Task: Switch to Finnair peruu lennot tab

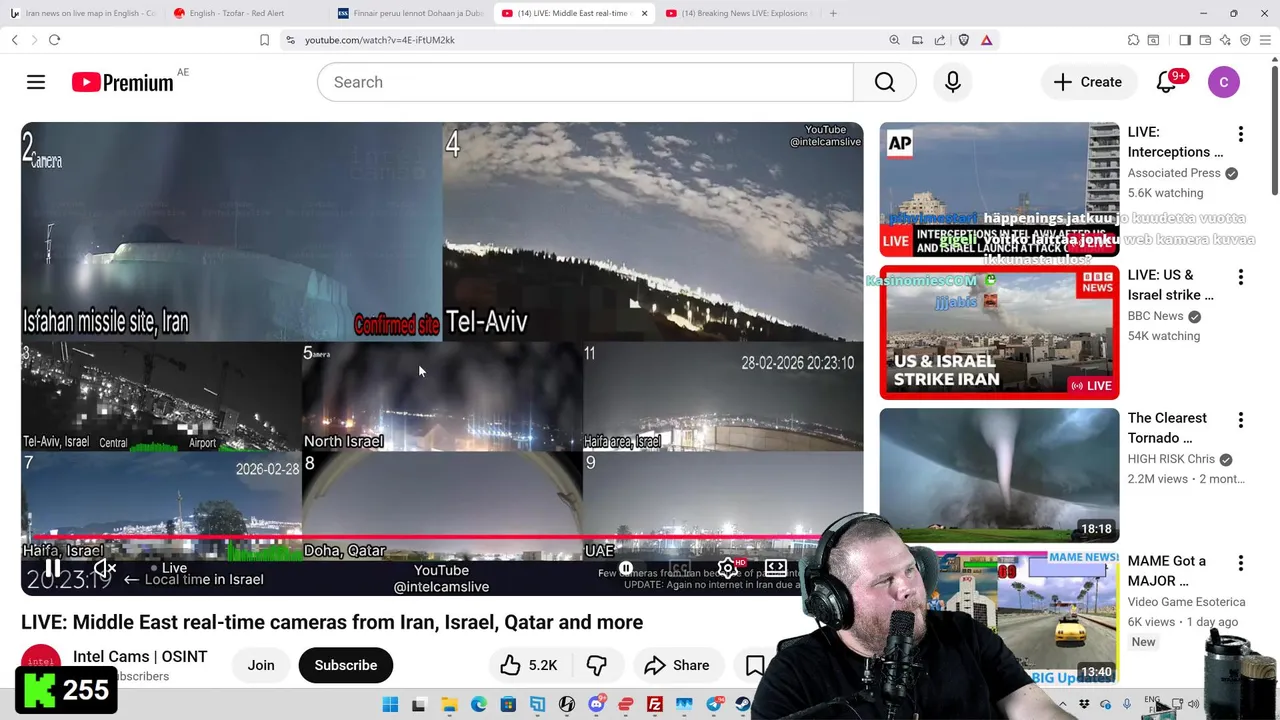Action: [x=410, y=13]
